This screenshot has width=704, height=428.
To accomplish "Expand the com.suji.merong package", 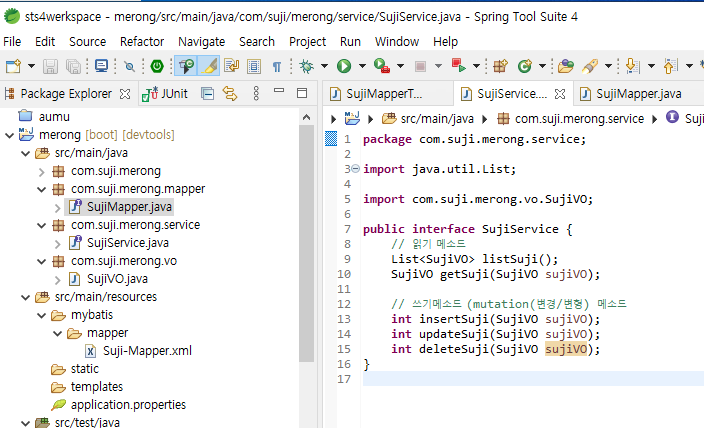I will click(x=42, y=171).
